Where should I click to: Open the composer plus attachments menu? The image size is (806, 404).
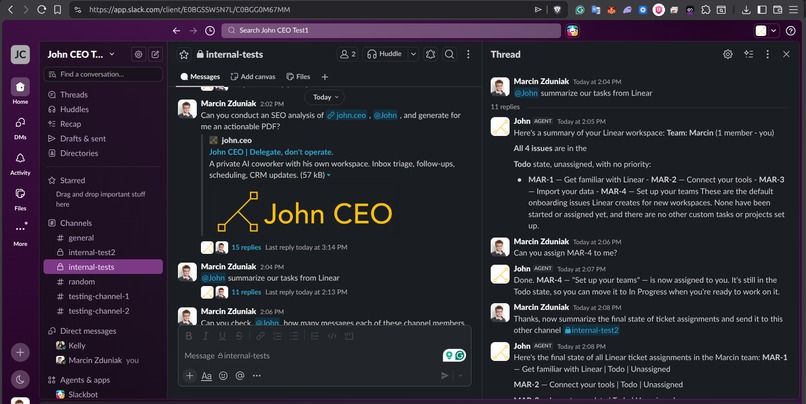coord(189,376)
